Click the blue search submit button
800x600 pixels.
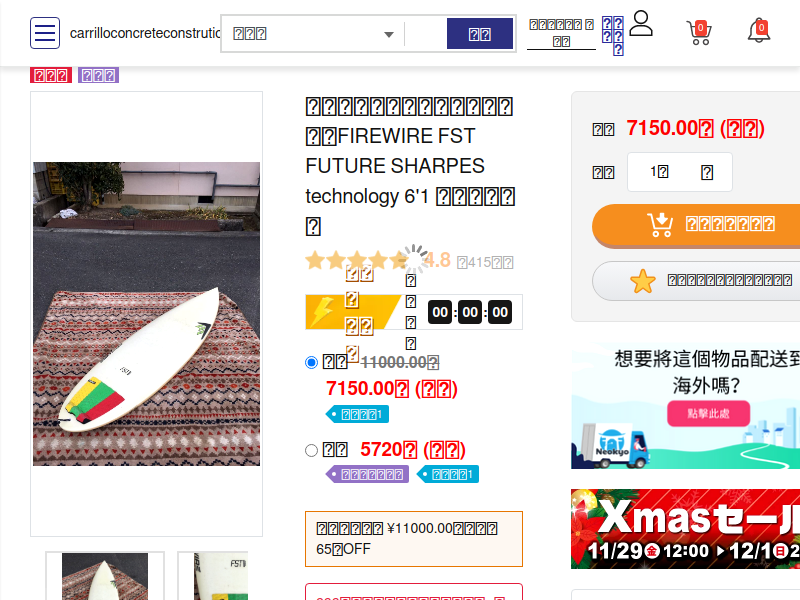pos(480,34)
